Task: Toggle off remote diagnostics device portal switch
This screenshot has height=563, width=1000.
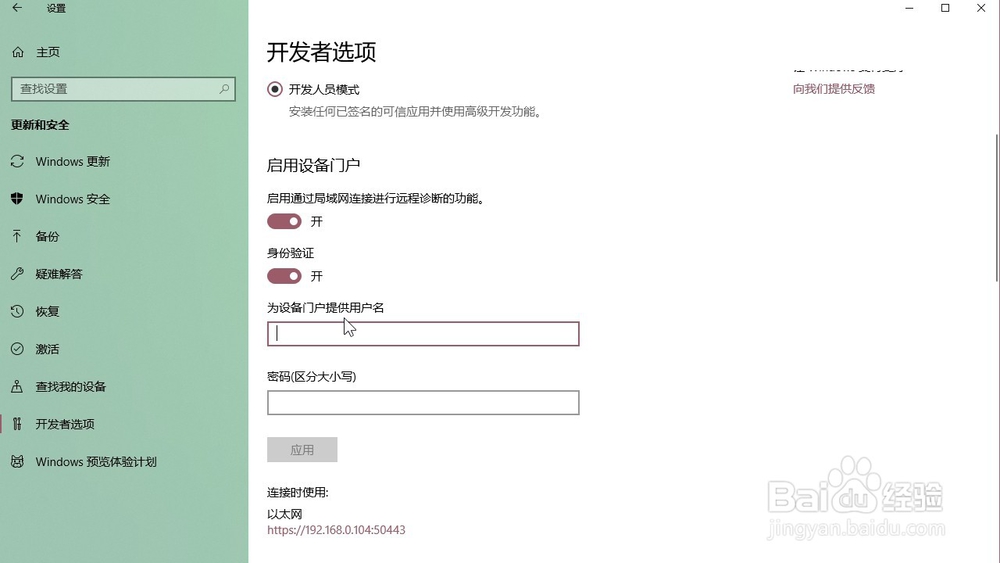Action: (284, 221)
